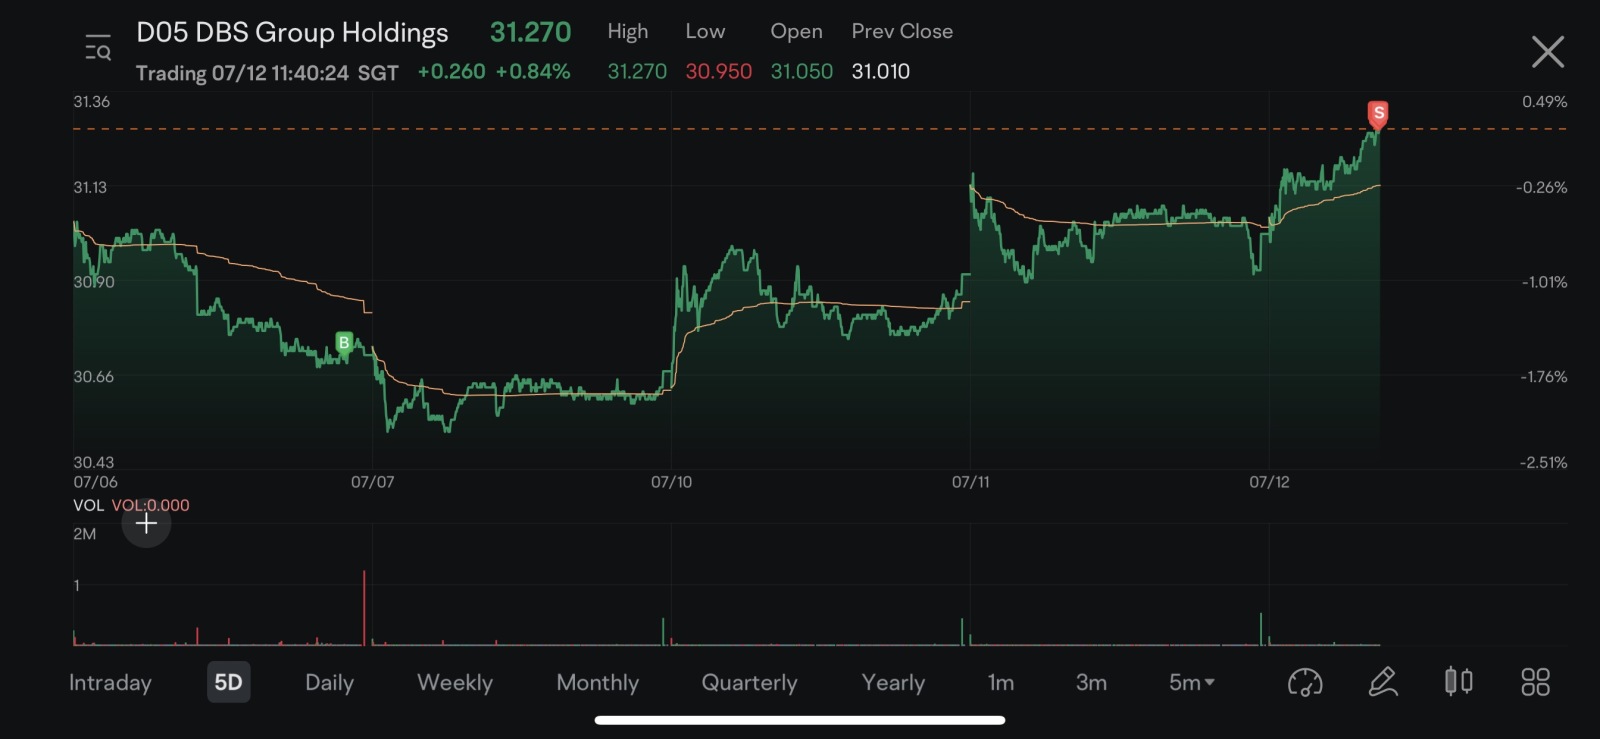
Task: Switch to the Monthly chart
Action: (597, 683)
